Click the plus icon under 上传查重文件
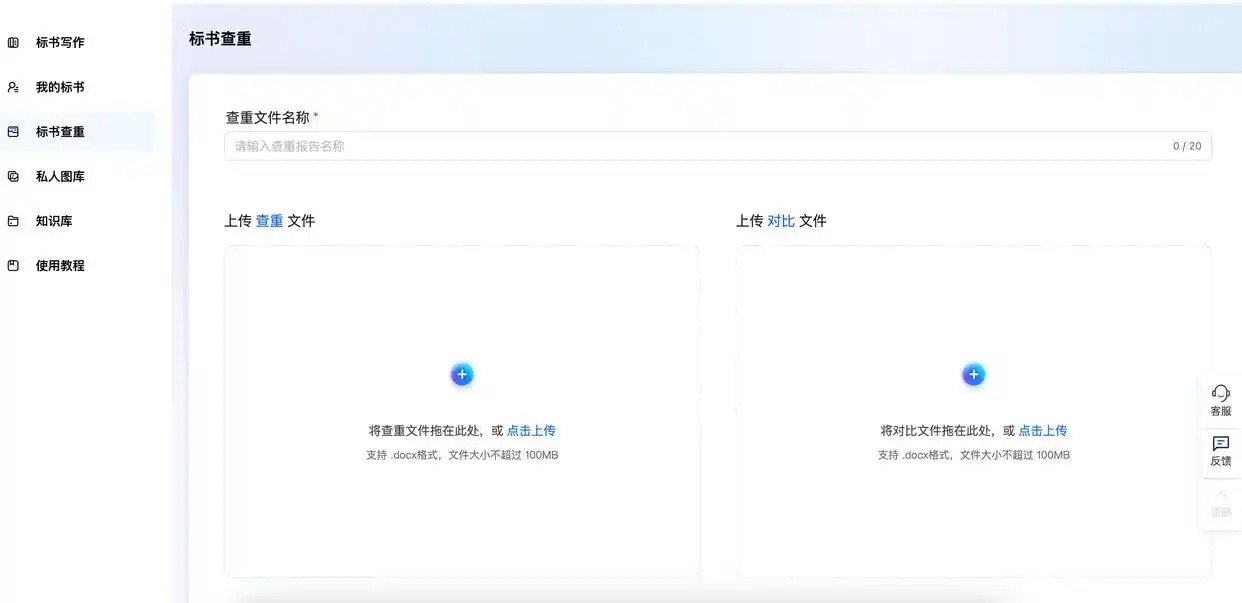 pyautogui.click(x=462, y=375)
